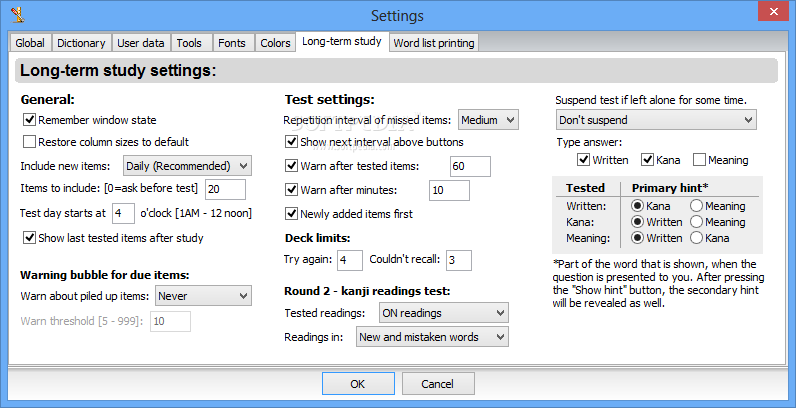Open Warn about piled up items dropdown
The image size is (796, 408).
203,296
